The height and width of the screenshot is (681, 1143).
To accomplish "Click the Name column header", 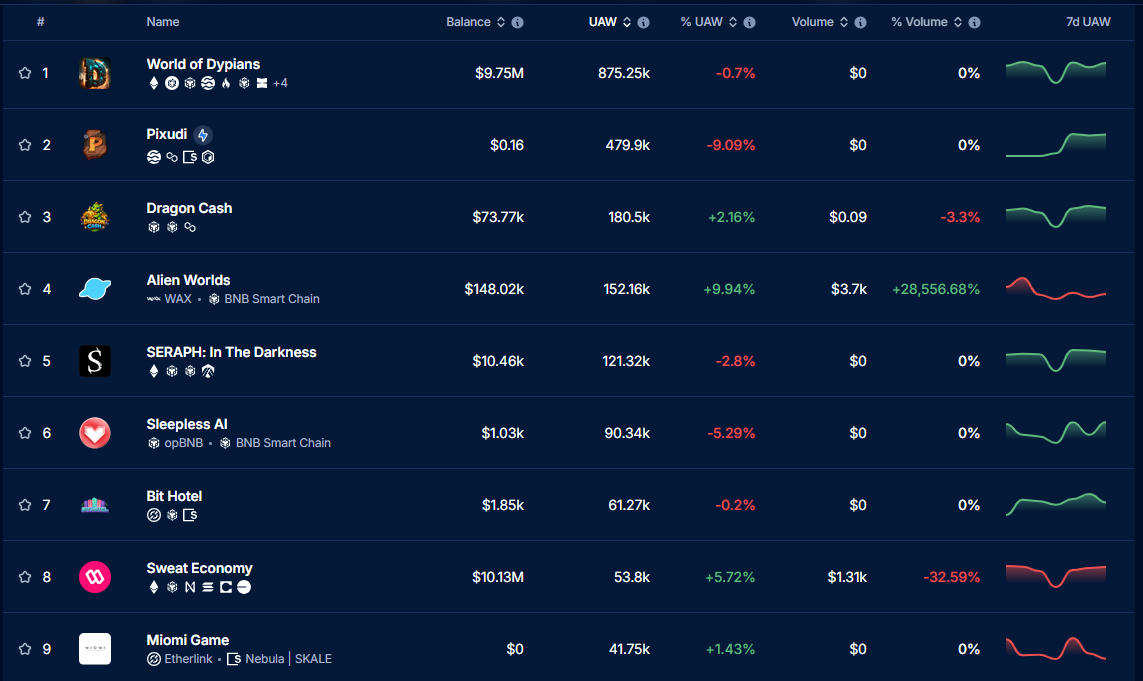I will [x=163, y=22].
